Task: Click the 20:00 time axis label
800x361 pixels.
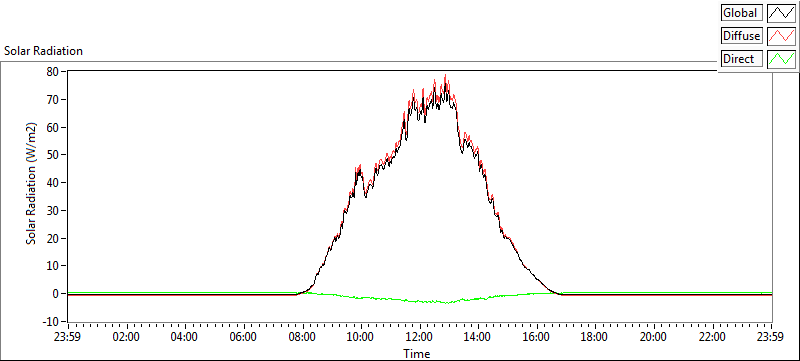Action: click(x=654, y=337)
